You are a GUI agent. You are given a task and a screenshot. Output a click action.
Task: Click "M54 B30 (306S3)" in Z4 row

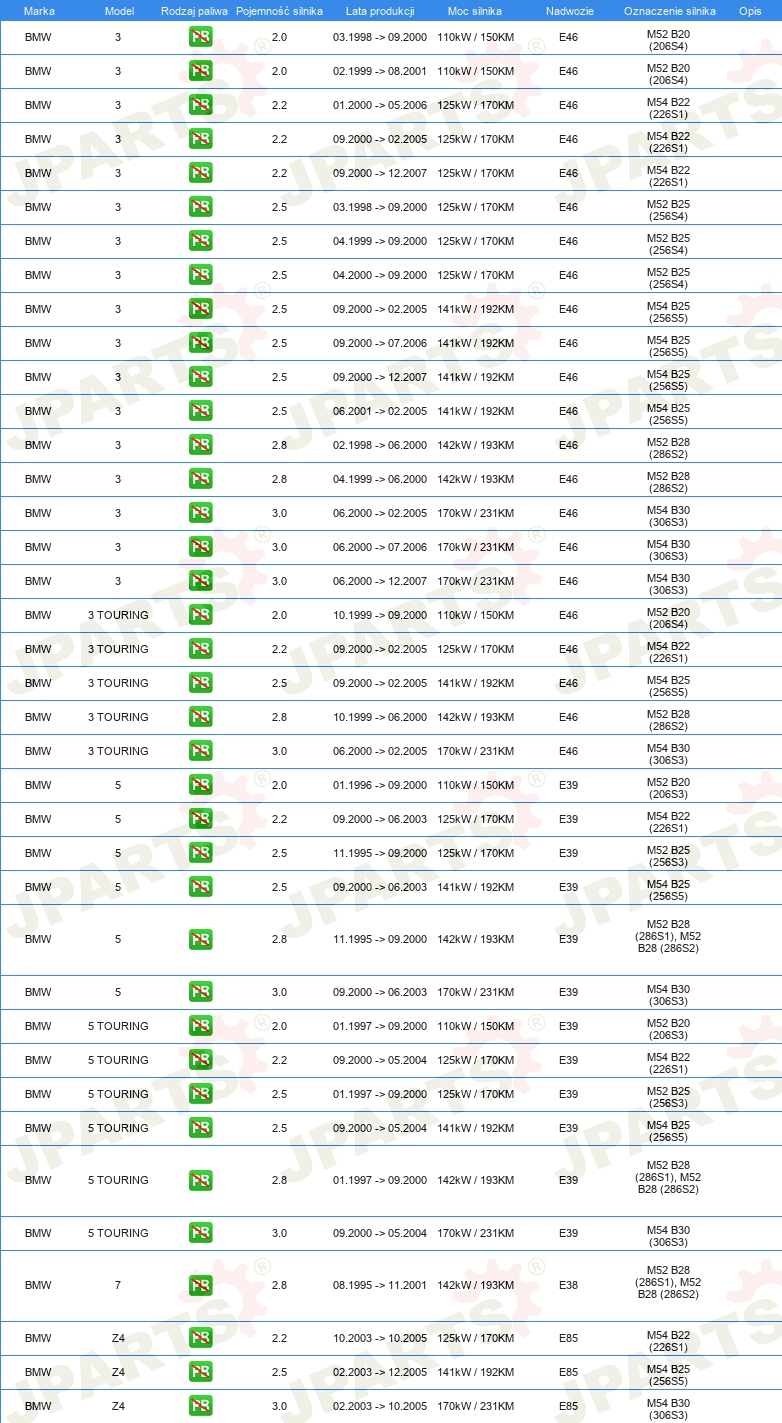coord(668,1409)
